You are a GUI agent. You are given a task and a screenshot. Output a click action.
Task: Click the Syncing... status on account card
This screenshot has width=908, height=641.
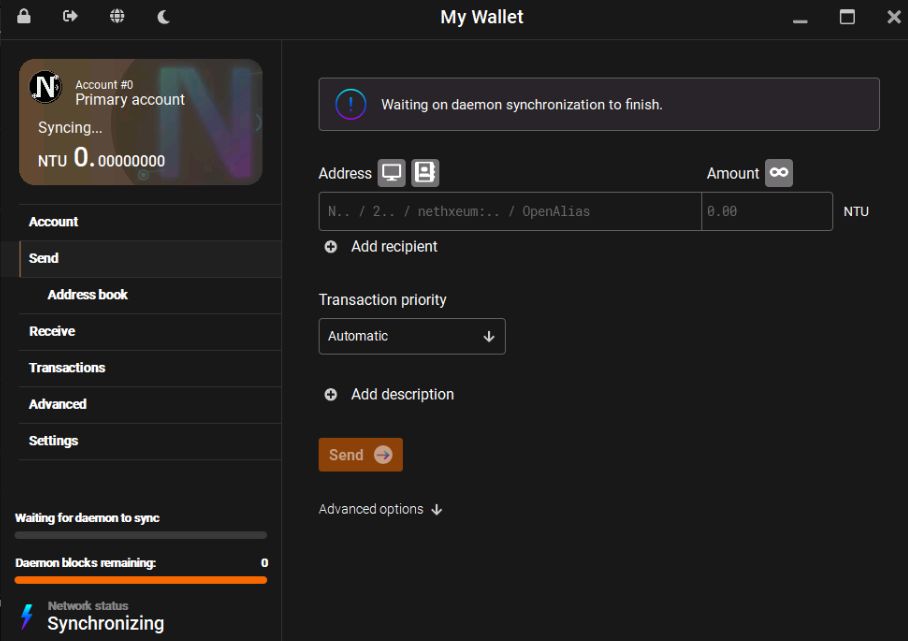[x=70, y=127]
